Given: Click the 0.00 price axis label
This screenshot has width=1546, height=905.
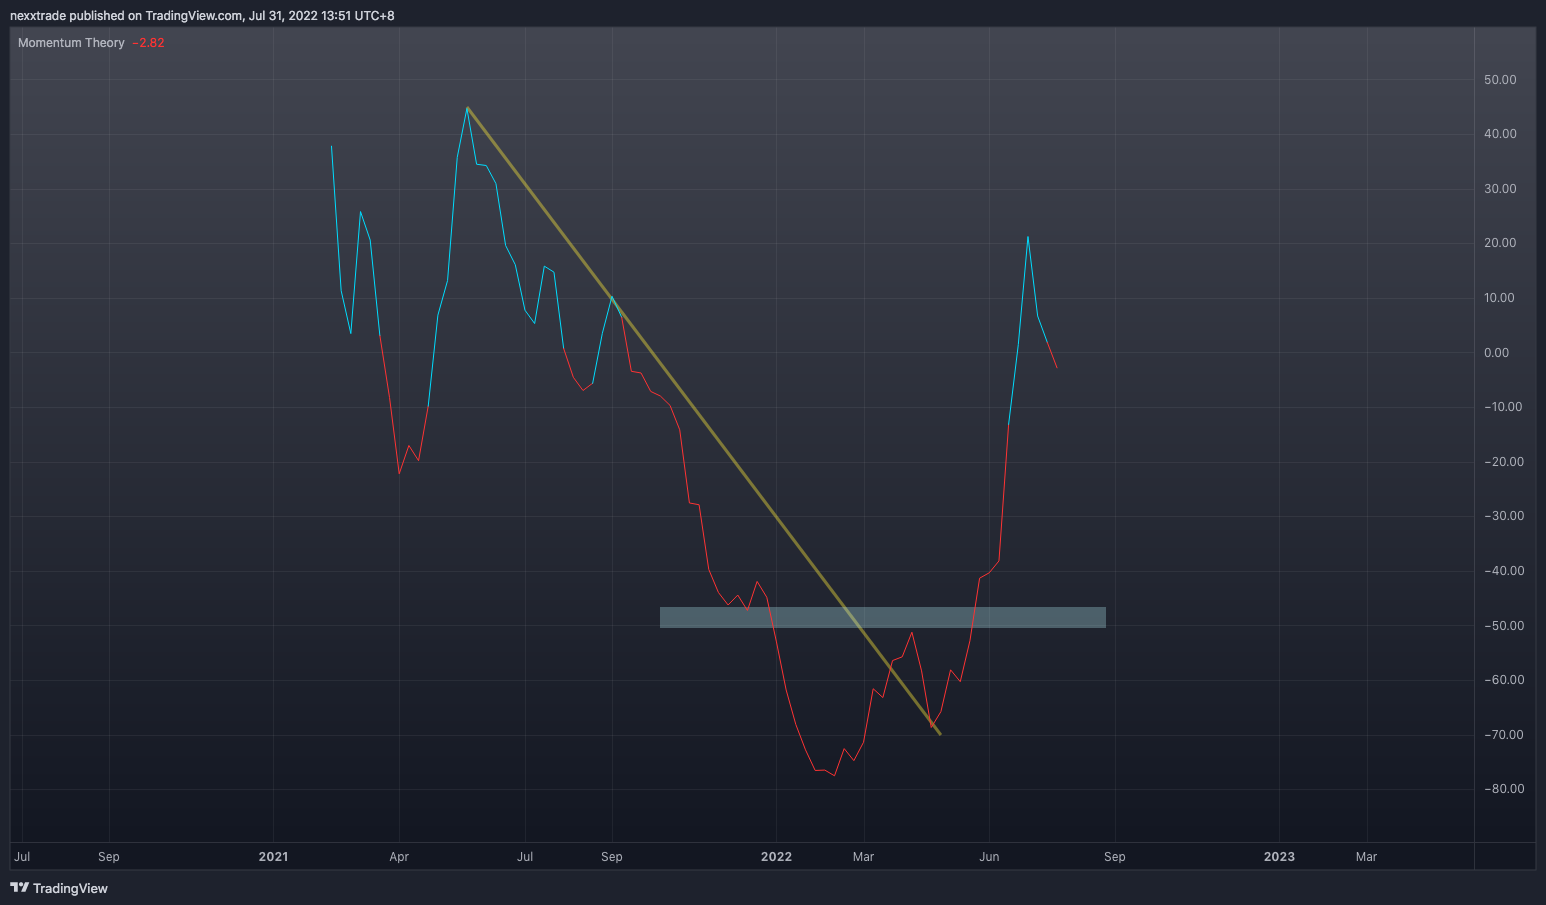Looking at the screenshot, I should [1497, 353].
